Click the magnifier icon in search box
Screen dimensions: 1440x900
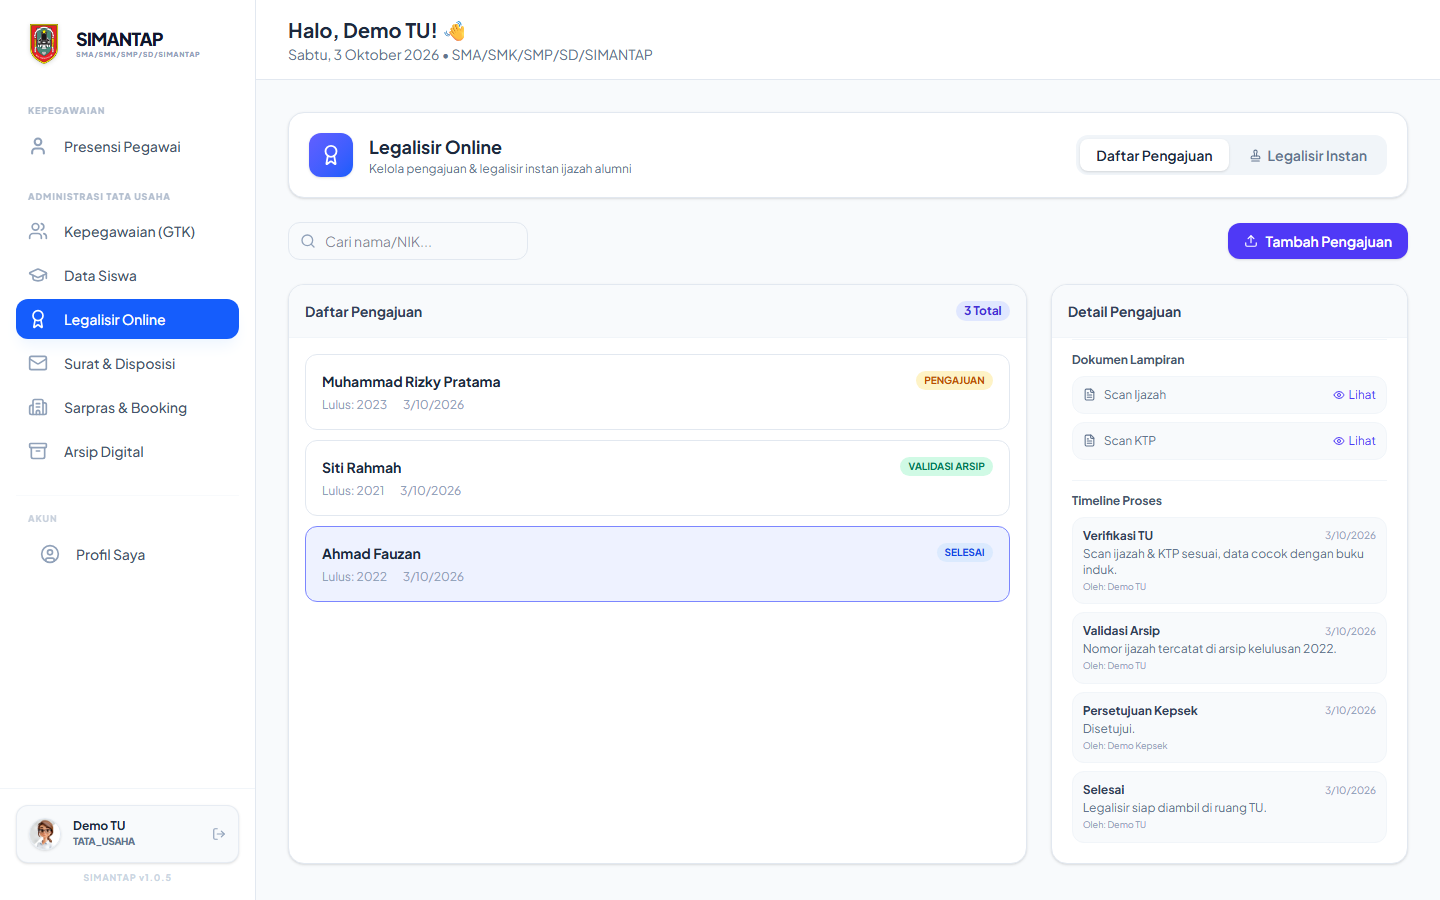coord(309,242)
